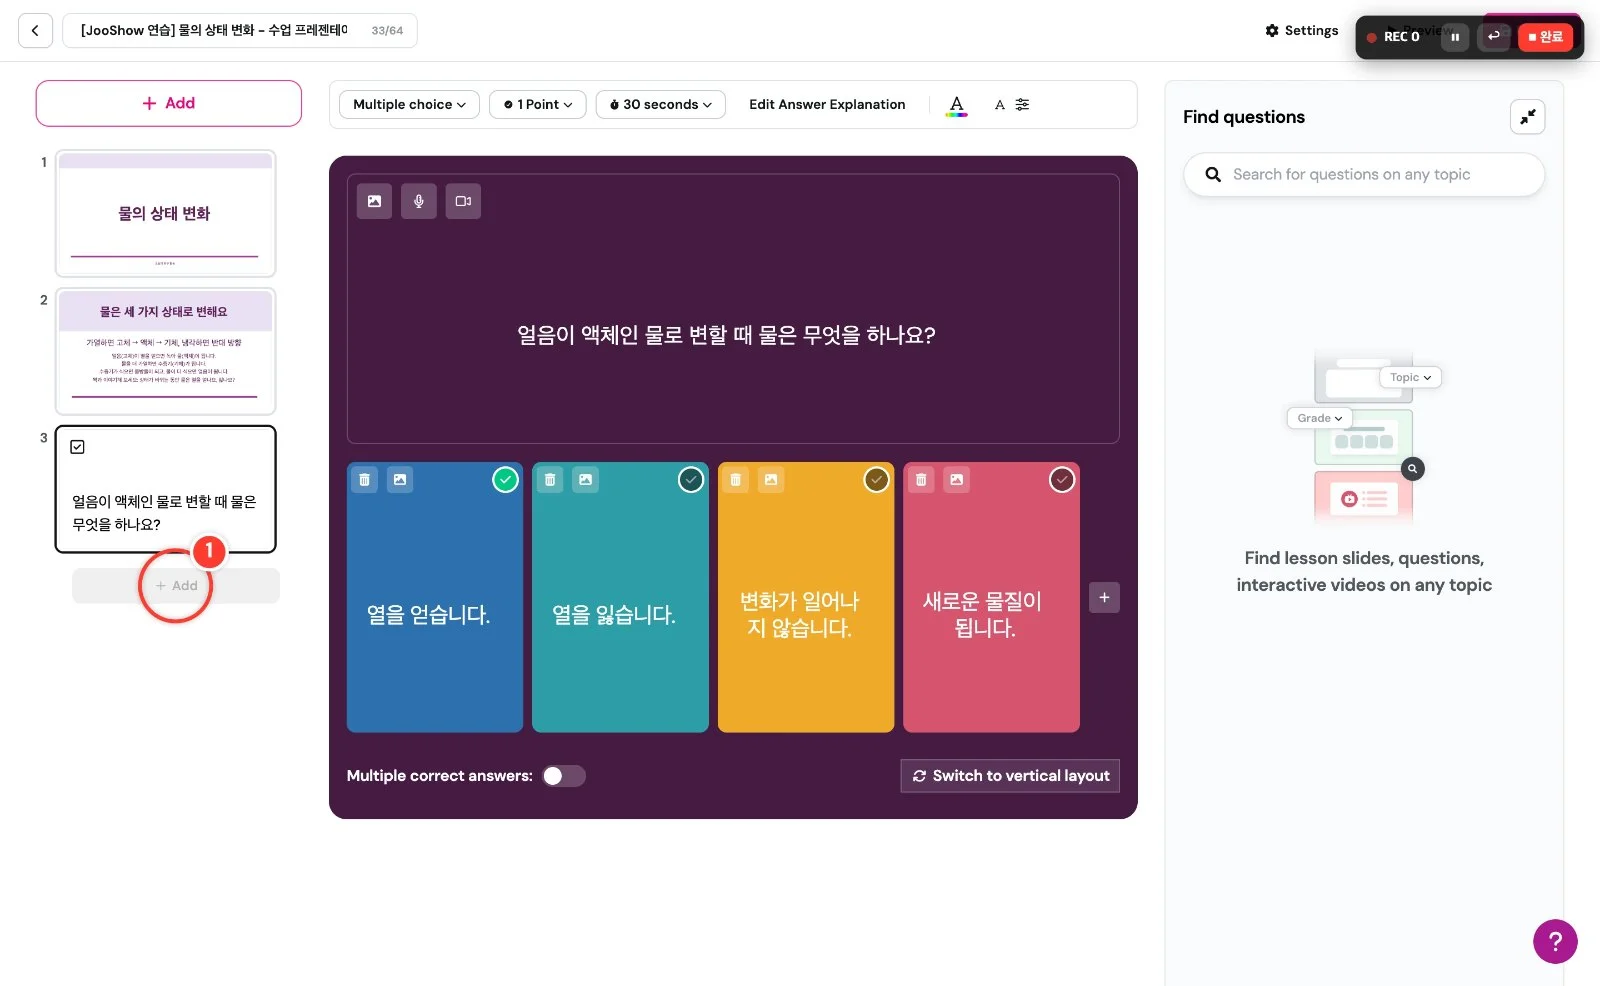
Task: Click the top Add slide button
Action: tap(168, 103)
